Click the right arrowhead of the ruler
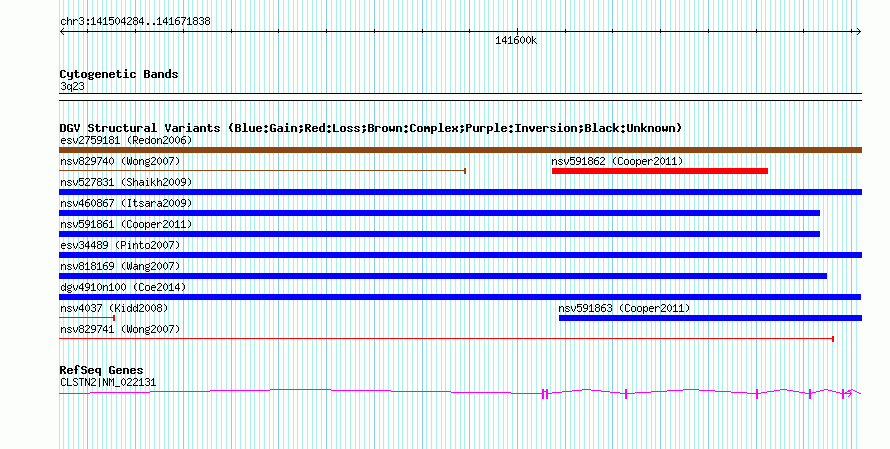This screenshot has width=890, height=449. point(859,32)
